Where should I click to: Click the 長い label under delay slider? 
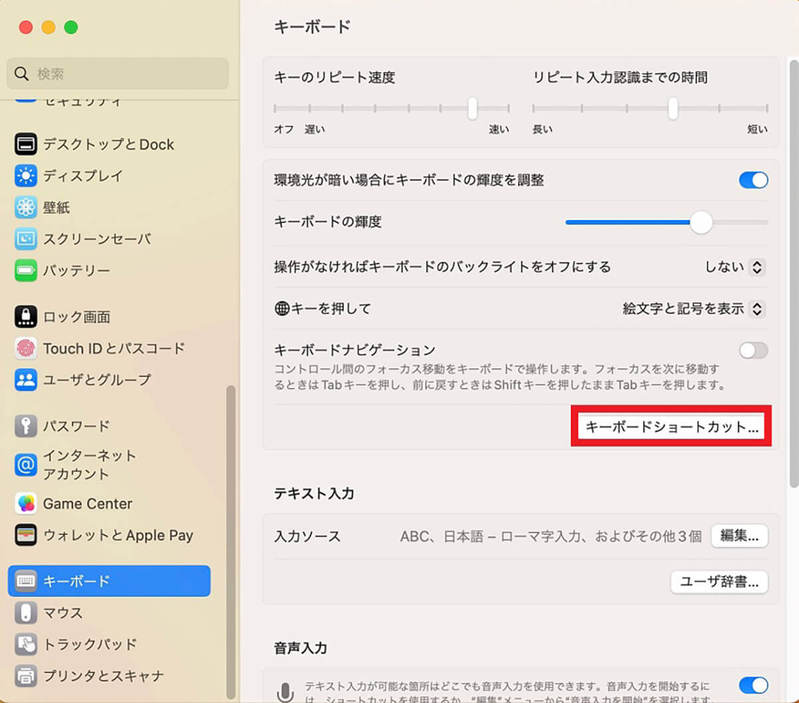[542, 129]
